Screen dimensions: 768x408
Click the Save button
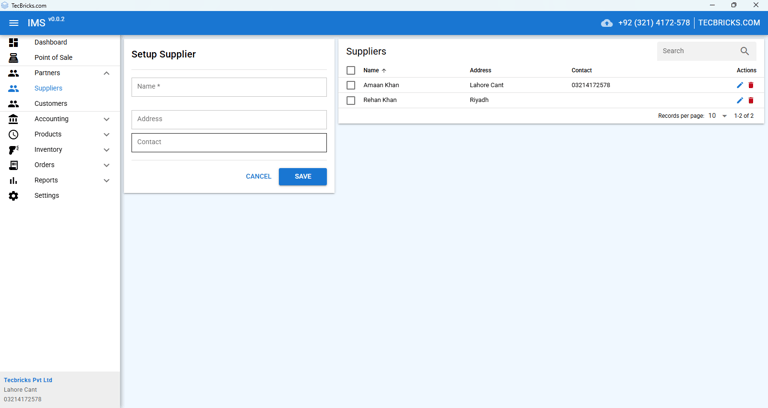[303, 176]
